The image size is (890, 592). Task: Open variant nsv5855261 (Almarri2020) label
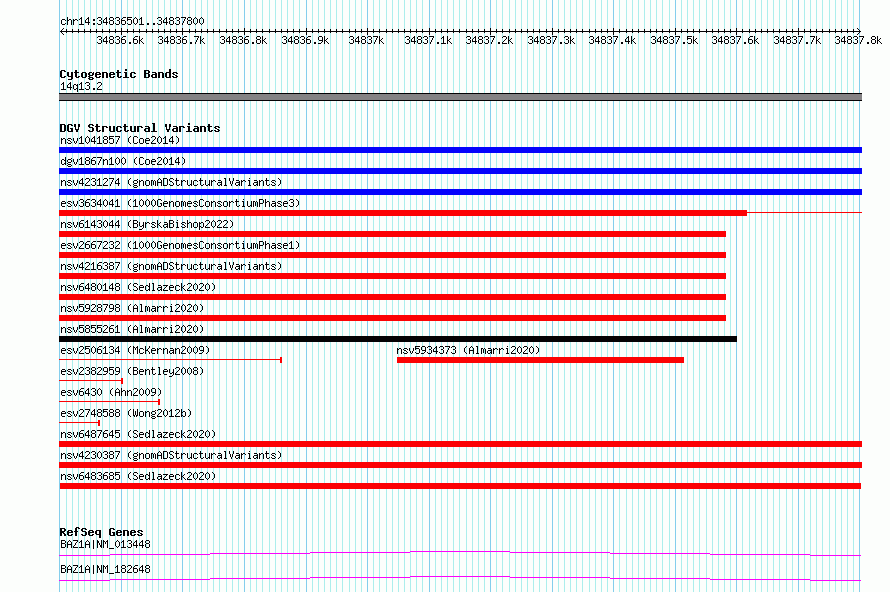pos(132,329)
